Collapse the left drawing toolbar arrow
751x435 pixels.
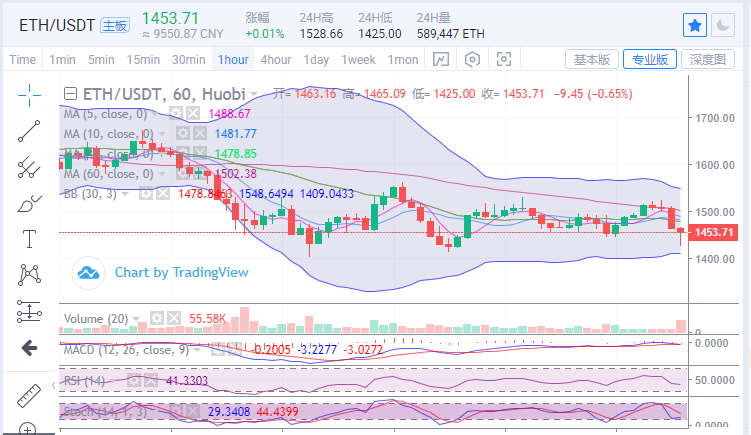pyautogui.click(x=53, y=385)
